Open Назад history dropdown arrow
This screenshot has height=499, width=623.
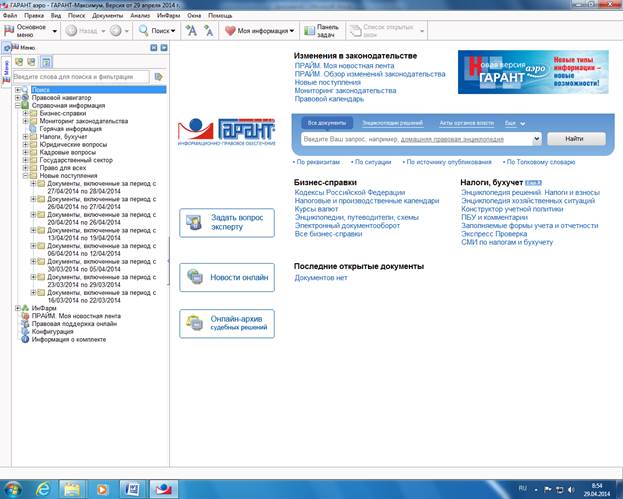[x=103, y=31]
